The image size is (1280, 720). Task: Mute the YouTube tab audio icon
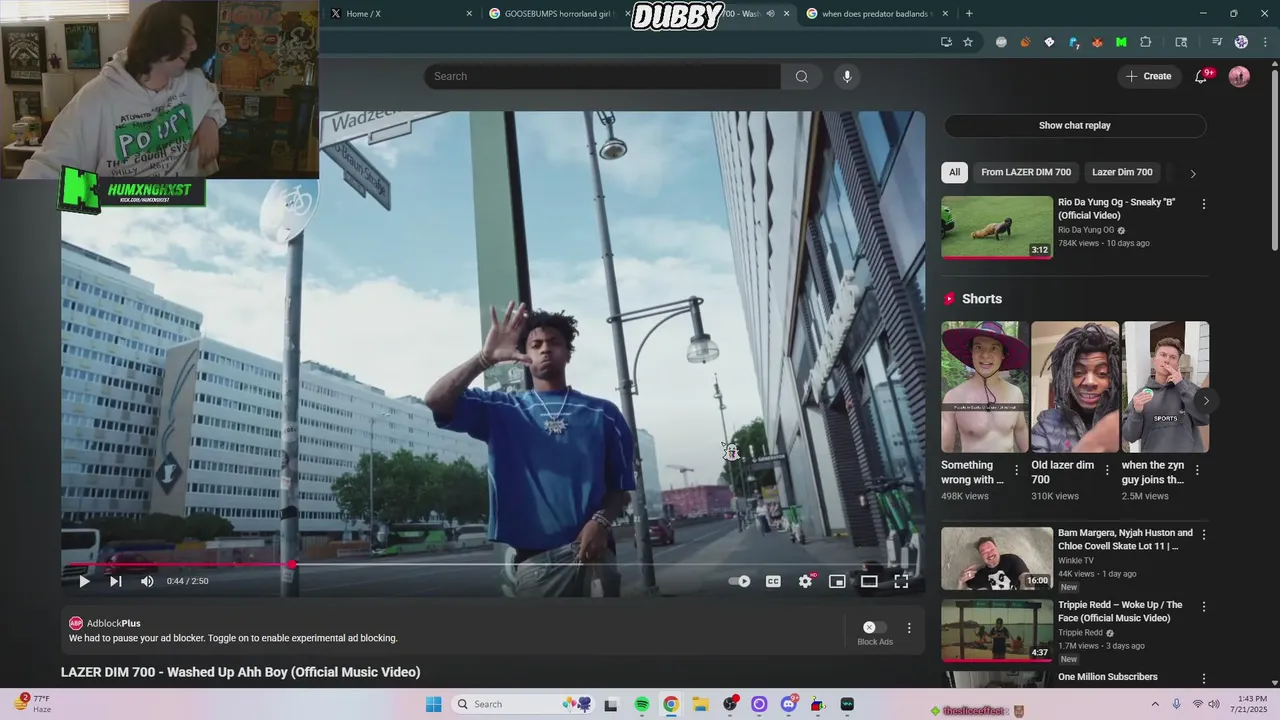770,14
